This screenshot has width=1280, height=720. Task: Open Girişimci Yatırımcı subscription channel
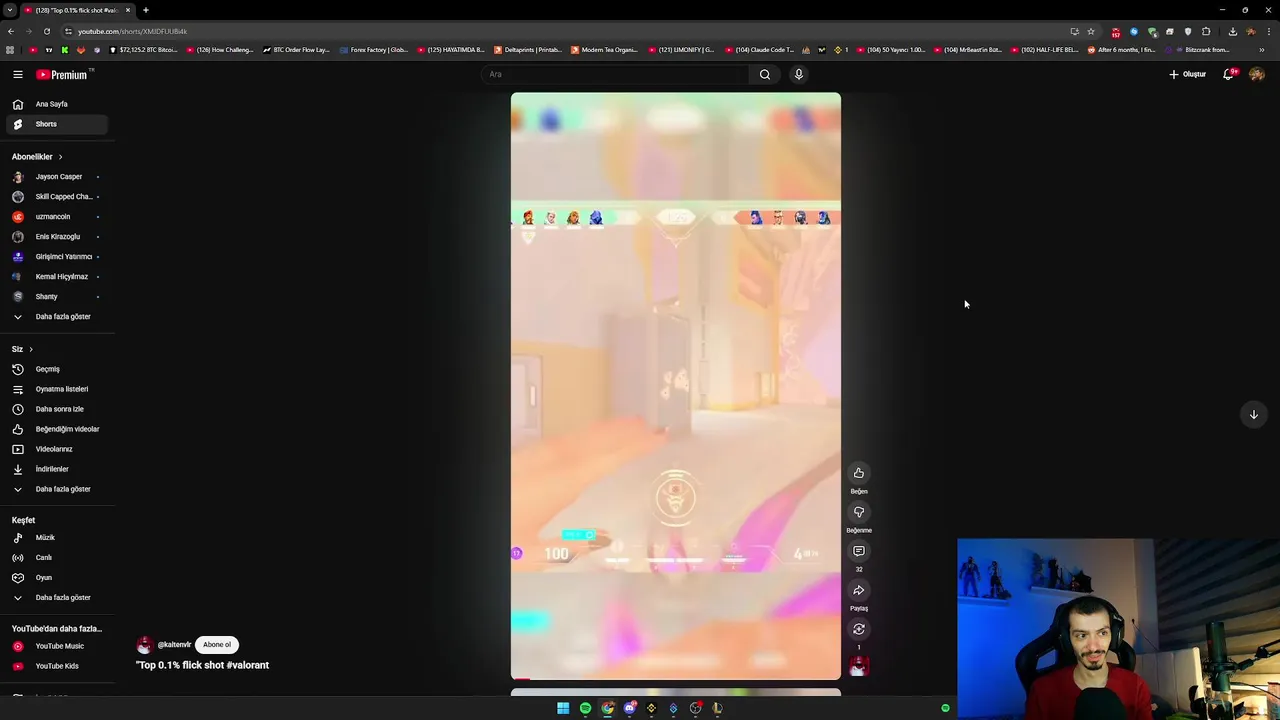pos(59,257)
